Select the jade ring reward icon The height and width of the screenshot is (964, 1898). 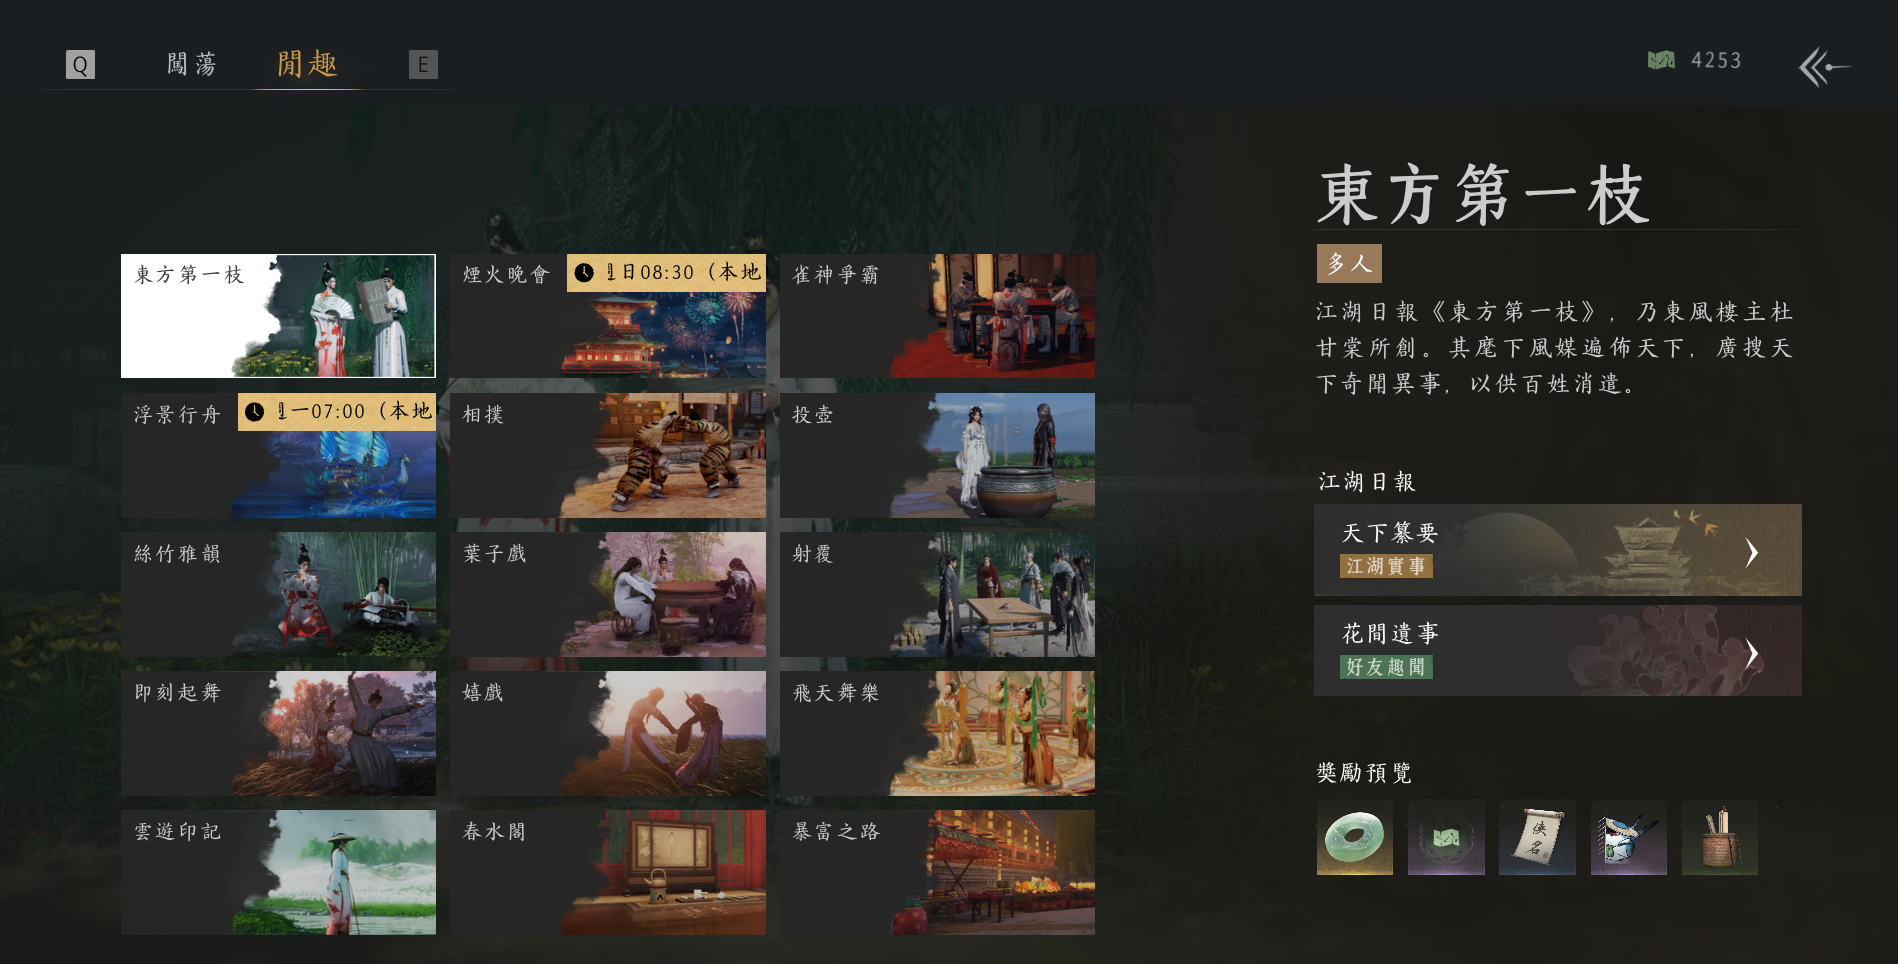point(1354,837)
